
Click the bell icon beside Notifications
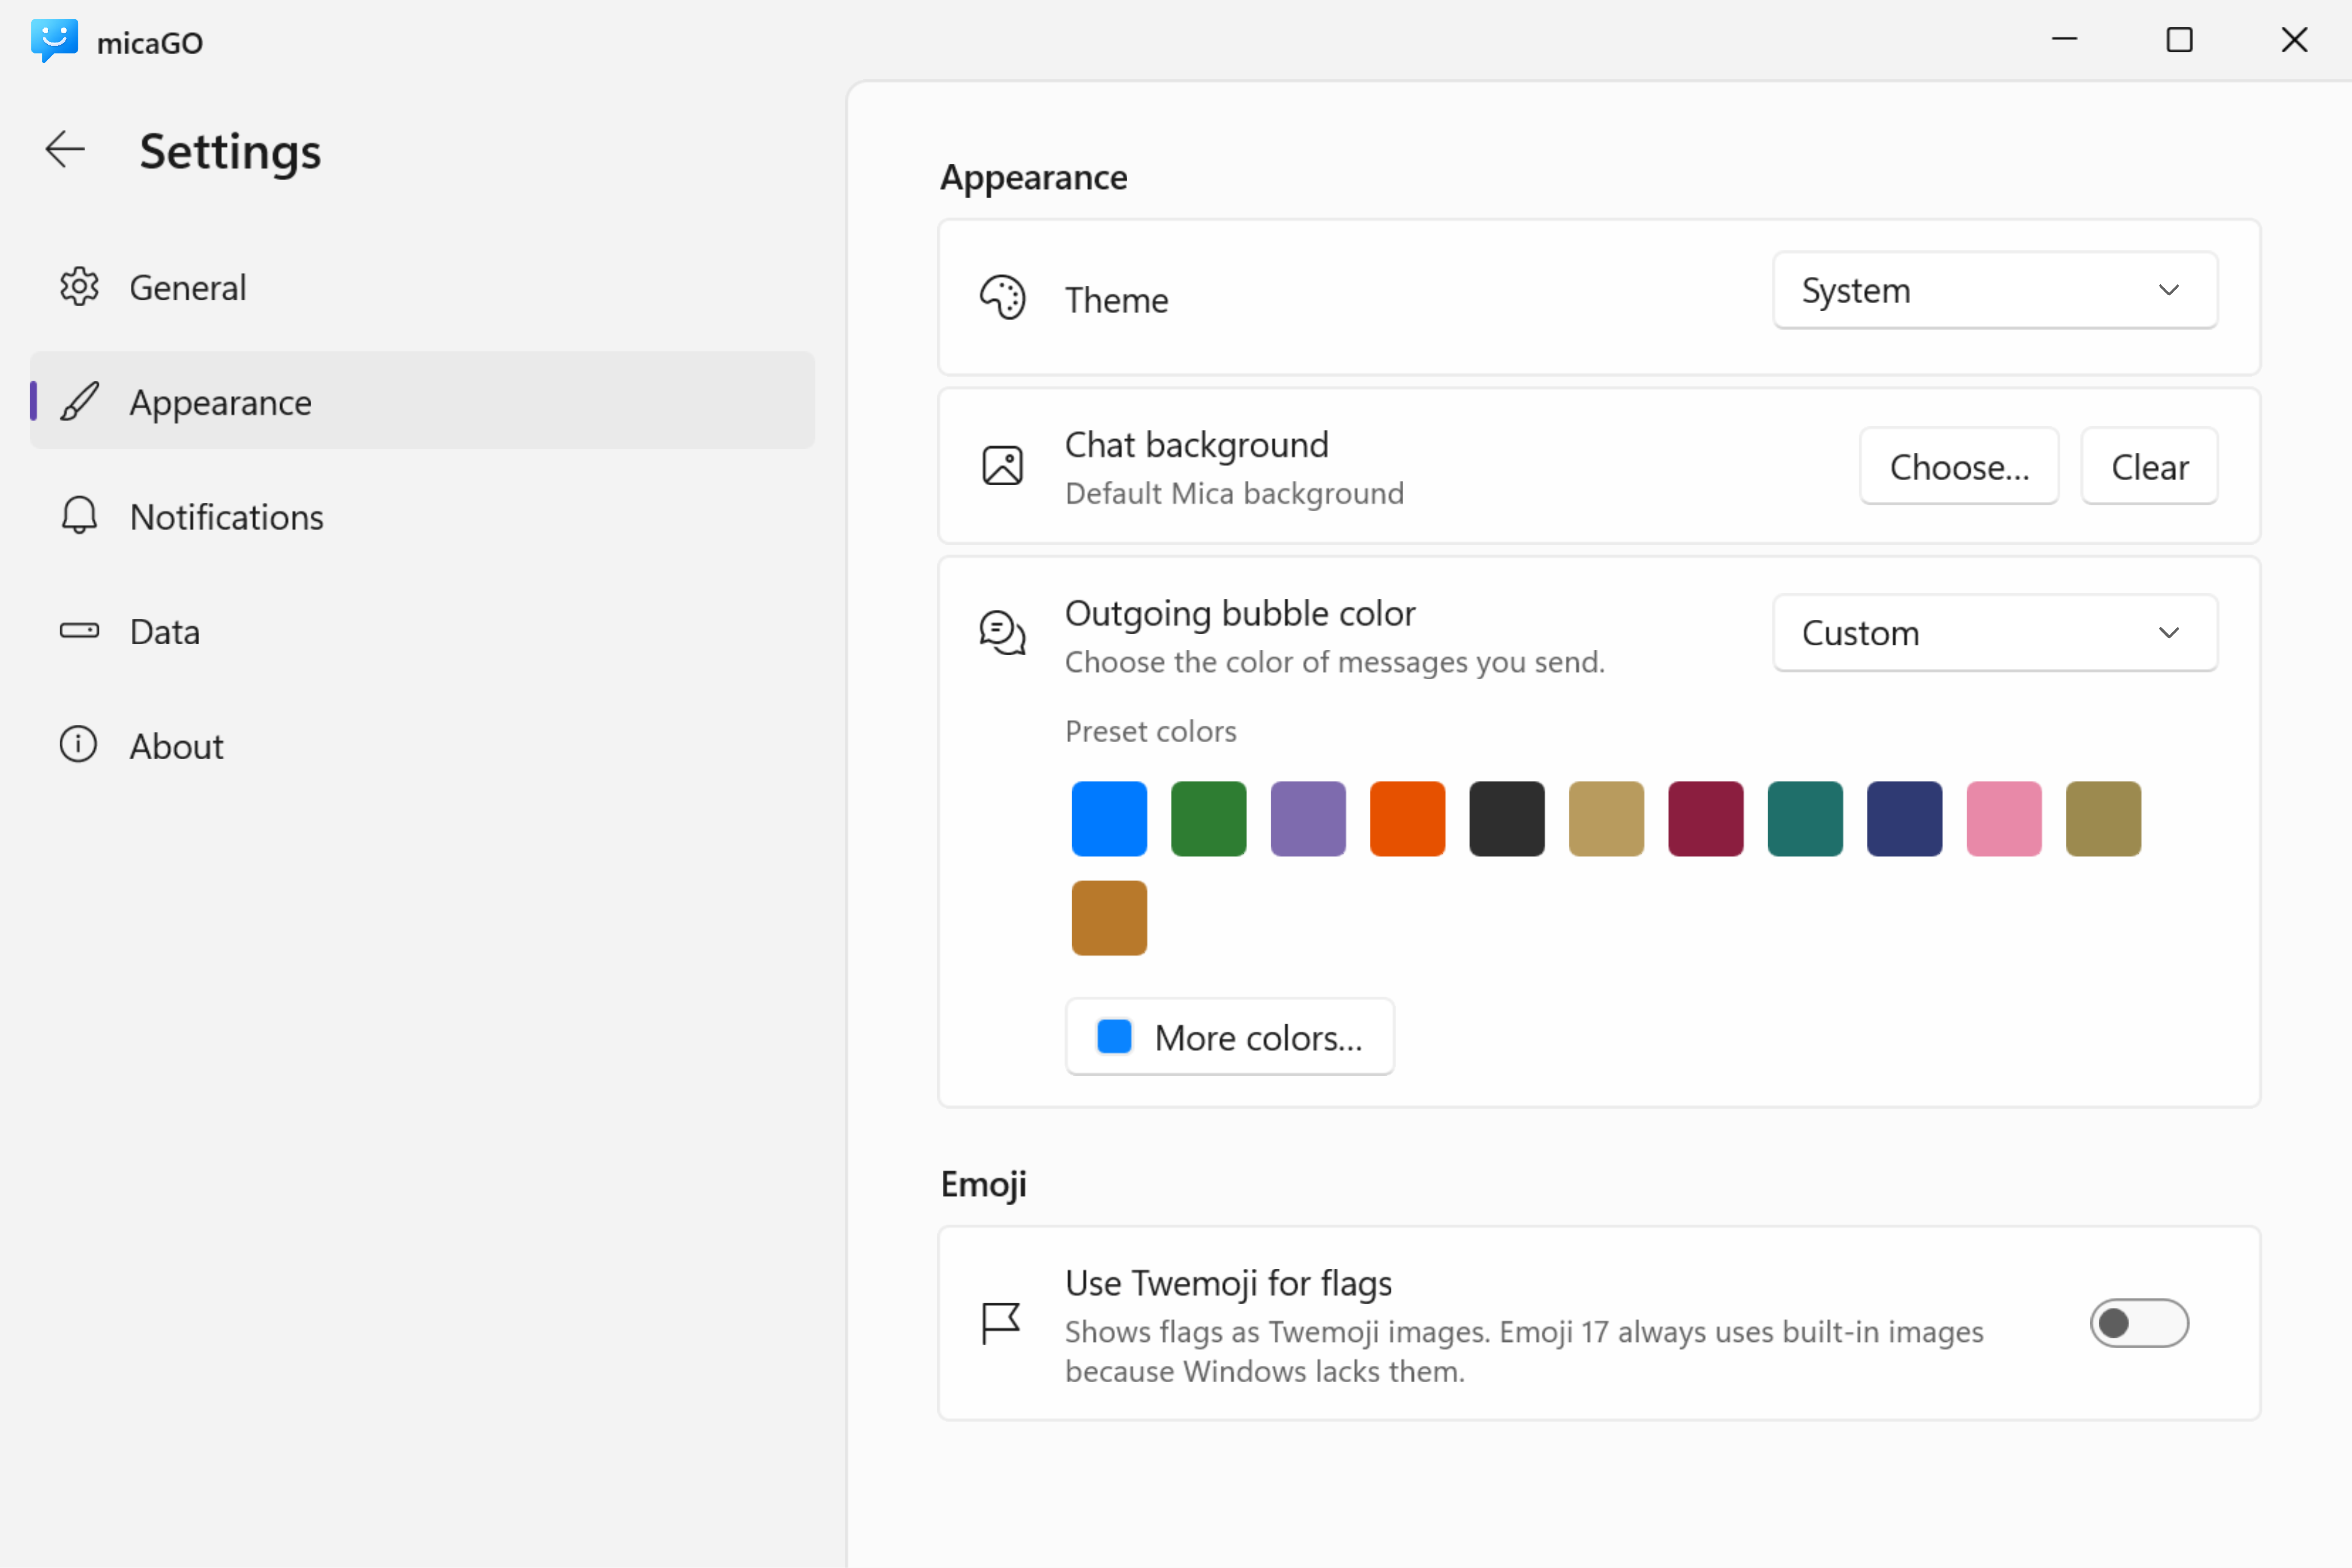pyautogui.click(x=79, y=516)
